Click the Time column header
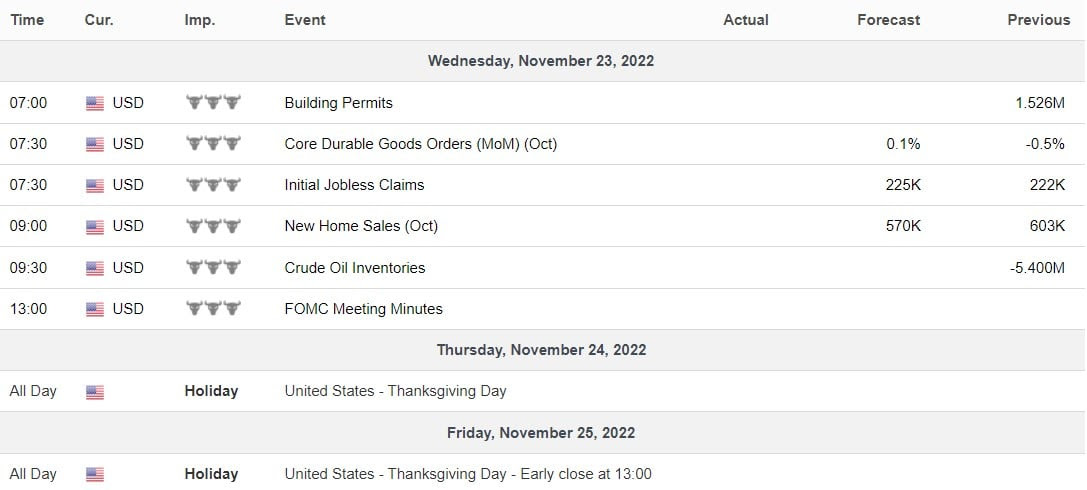 tap(27, 20)
